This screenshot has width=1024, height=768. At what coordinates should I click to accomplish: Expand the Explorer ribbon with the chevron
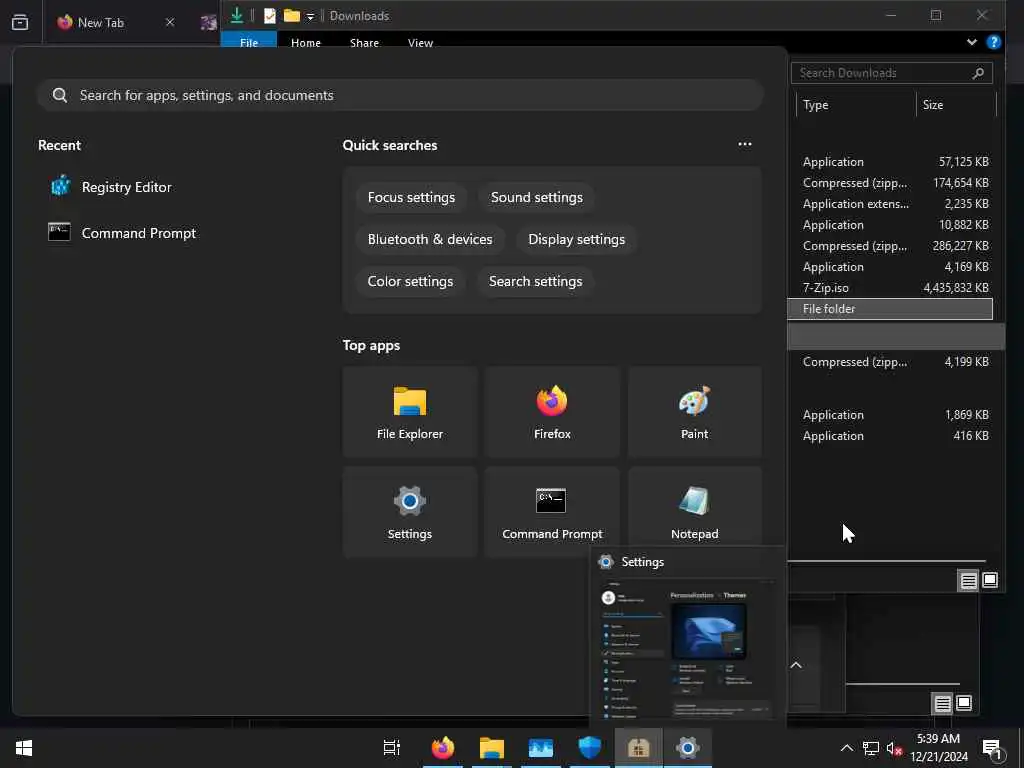(x=971, y=42)
